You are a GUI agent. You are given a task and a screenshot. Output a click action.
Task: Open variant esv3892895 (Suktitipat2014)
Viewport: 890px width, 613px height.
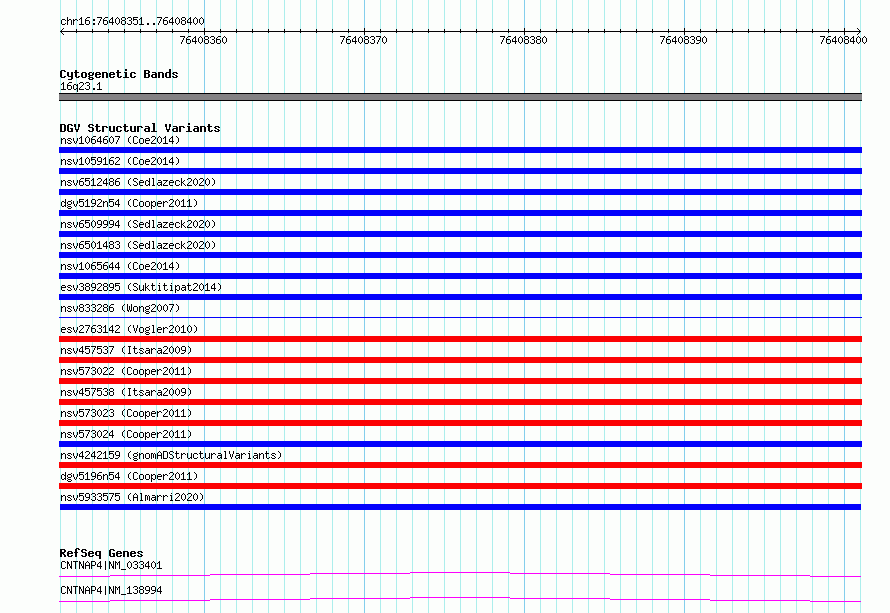(x=141, y=287)
